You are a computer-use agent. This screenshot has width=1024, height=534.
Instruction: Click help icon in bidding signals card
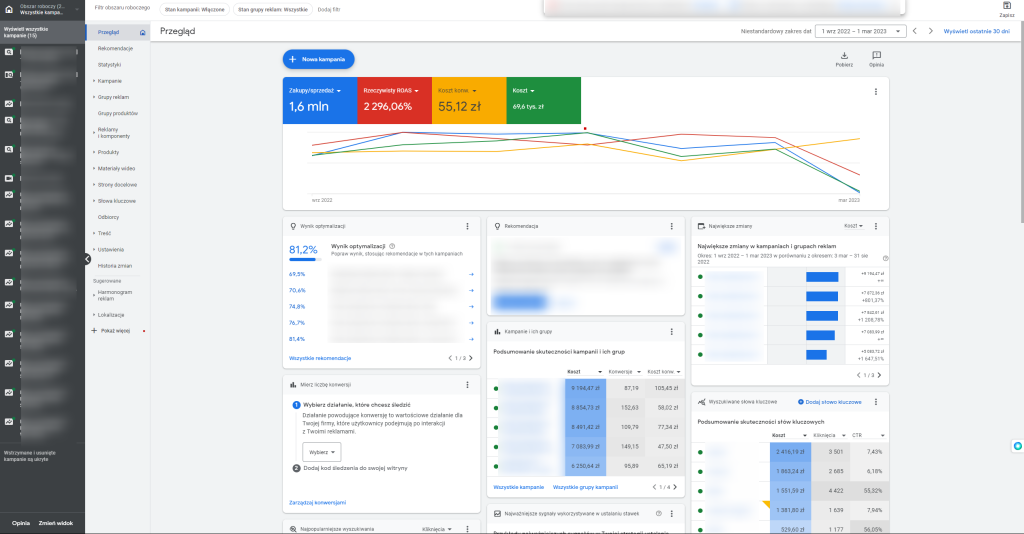[x=658, y=513]
